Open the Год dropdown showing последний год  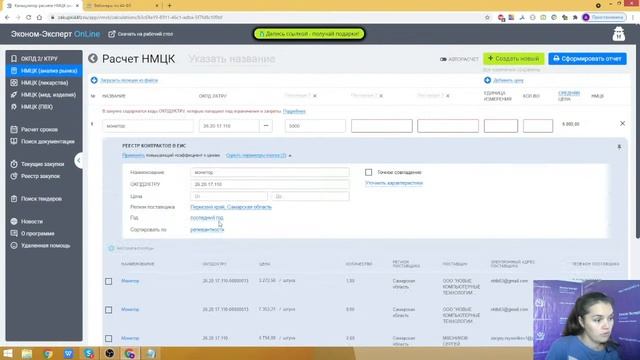click(207, 218)
